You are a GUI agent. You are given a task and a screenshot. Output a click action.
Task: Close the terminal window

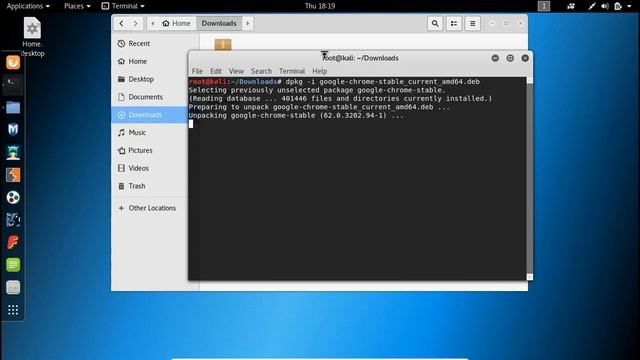pos(525,58)
